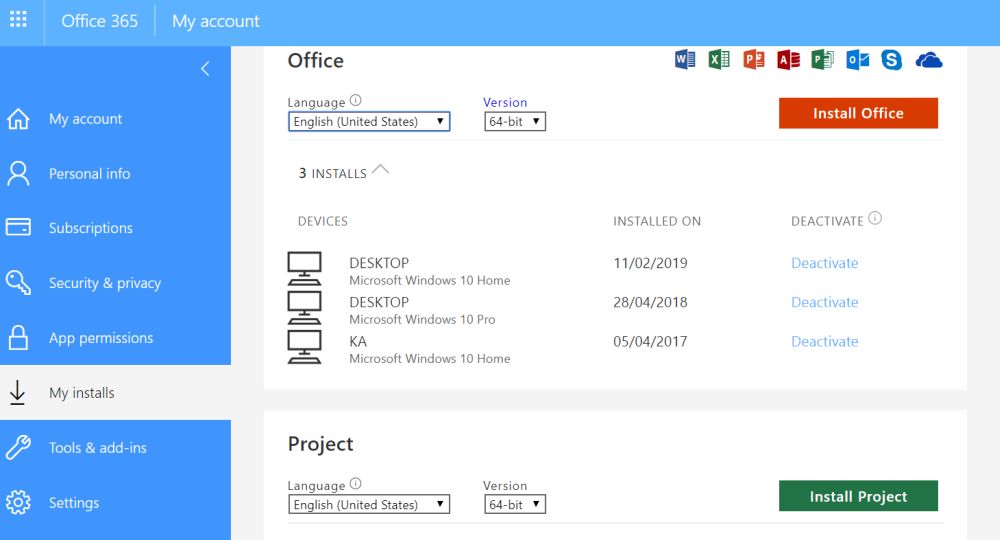Click the Publisher app icon
The image size is (1000, 540).
[822, 60]
